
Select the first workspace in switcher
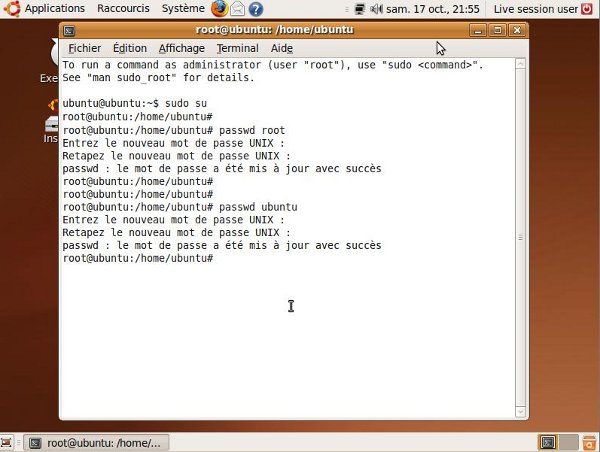click(548, 442)
